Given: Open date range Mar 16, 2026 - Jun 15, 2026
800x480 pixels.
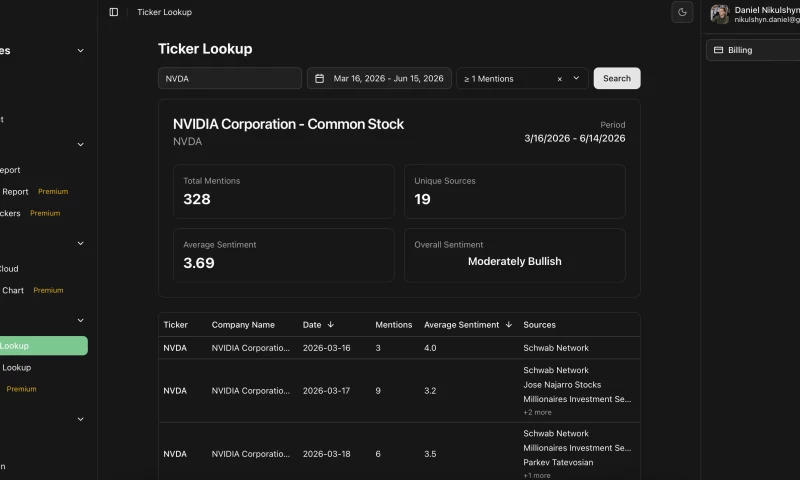Looking at the screenshot, I should (379, 79).
